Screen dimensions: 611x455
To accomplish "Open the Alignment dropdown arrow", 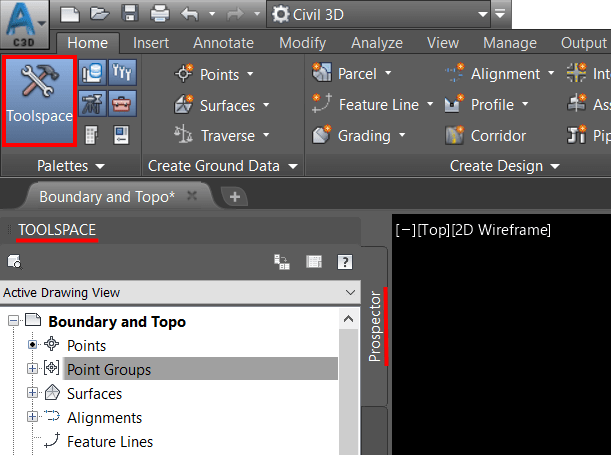I will click(x=551, y=73).
